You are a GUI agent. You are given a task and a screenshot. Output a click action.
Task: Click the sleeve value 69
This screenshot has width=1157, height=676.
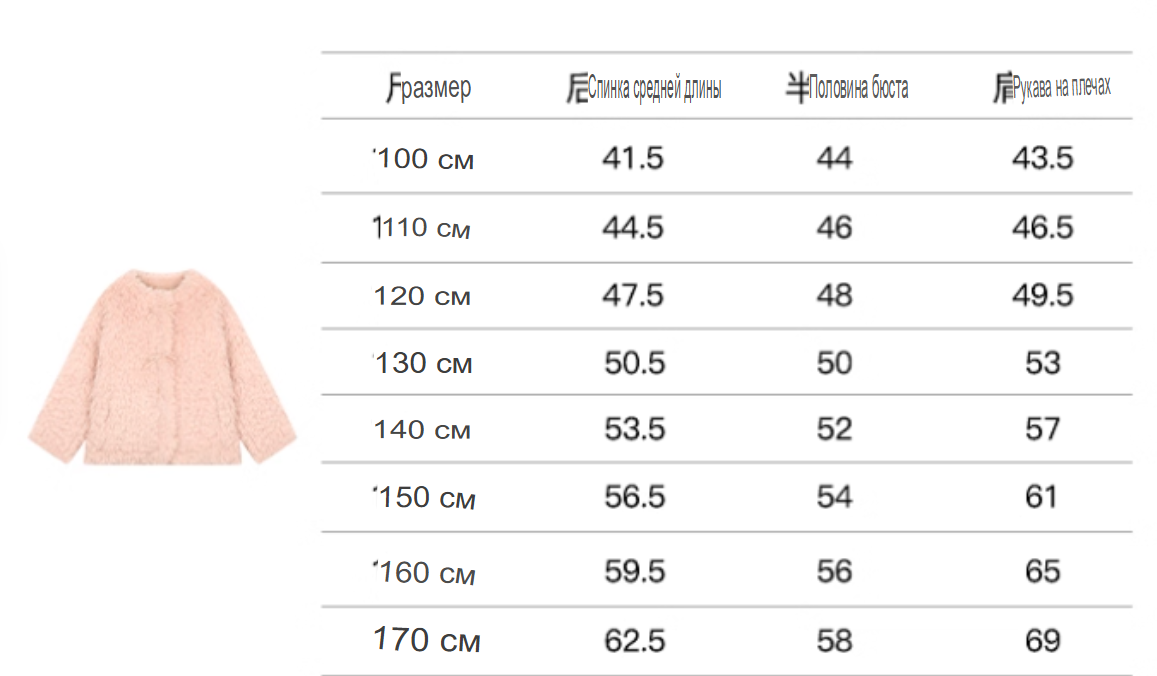(1042, 640)
